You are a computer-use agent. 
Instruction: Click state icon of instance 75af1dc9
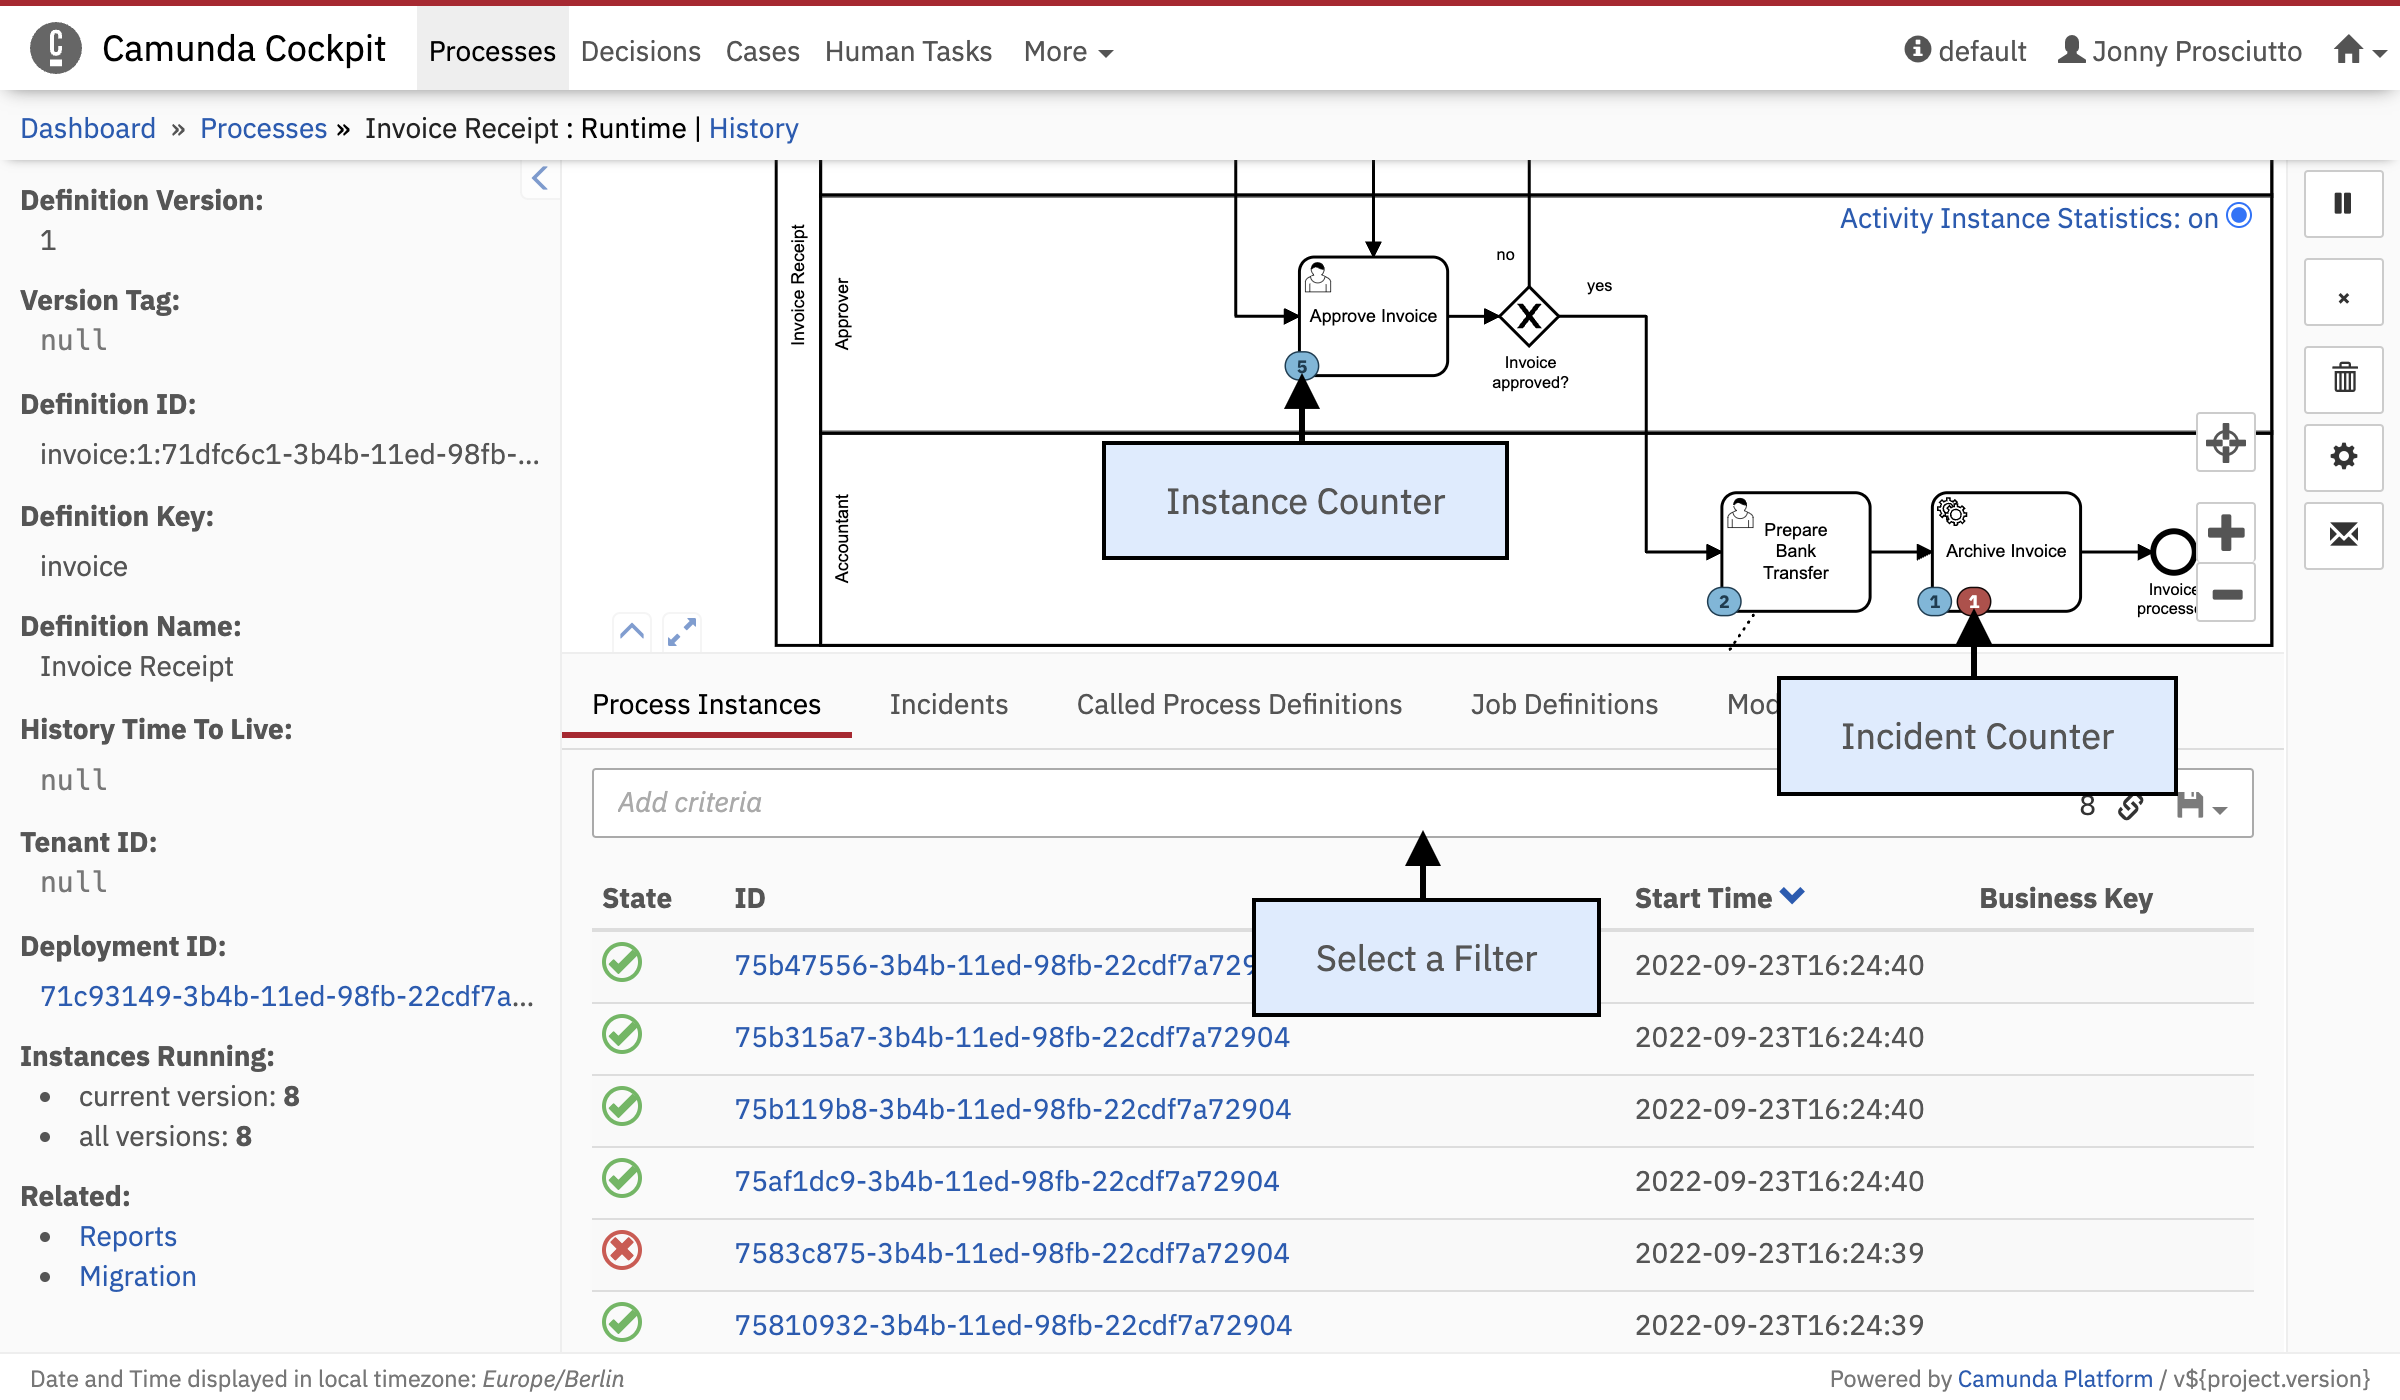pyautogui.click(x=622, y=1179)
